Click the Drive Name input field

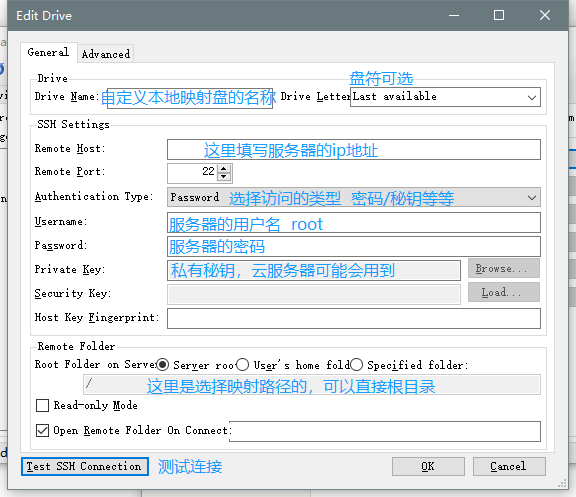pos(190,98)
